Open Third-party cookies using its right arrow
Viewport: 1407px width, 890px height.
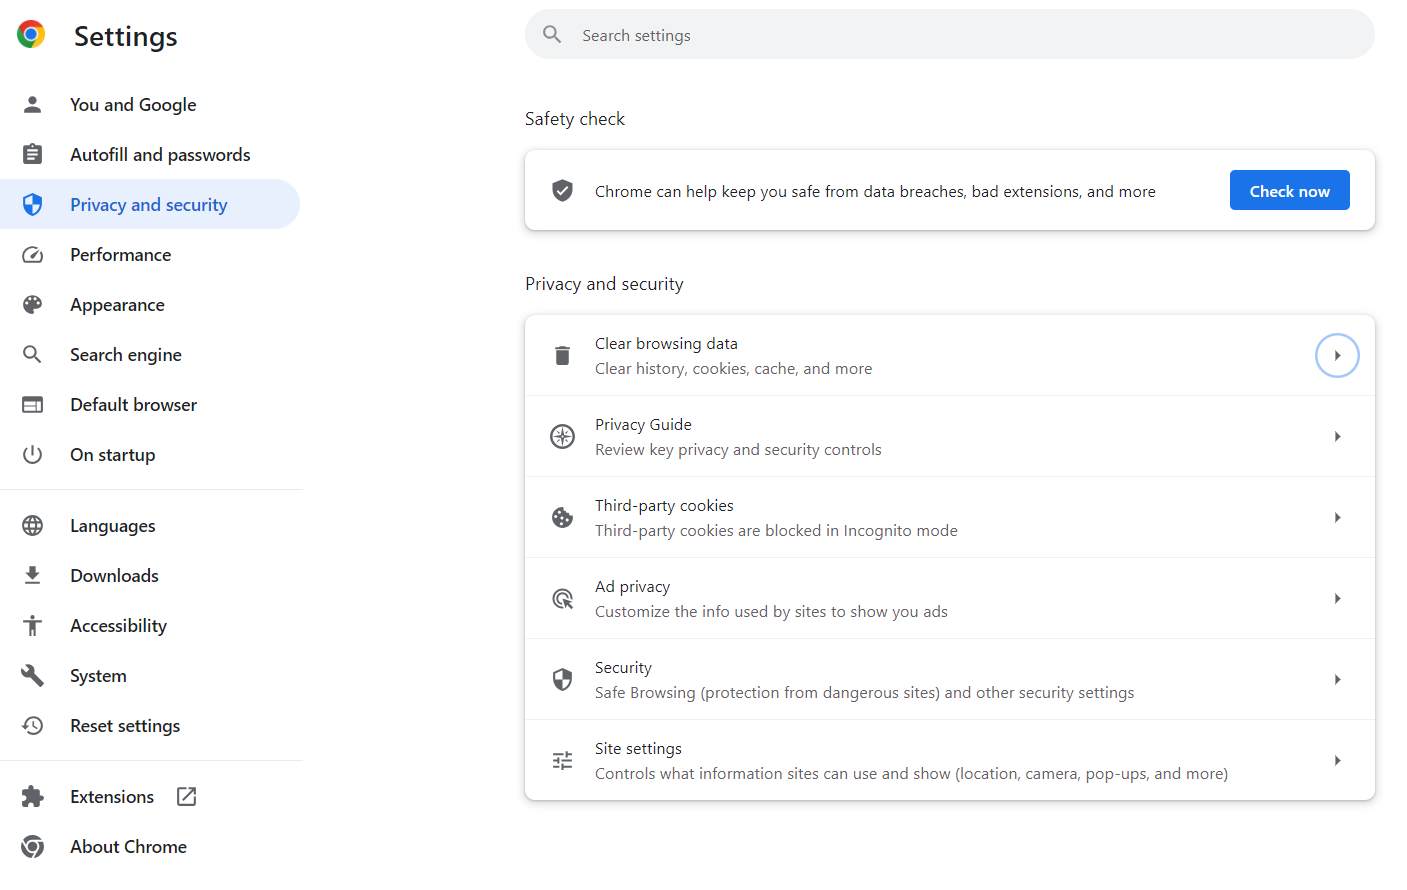click(x=1337, y=517)
